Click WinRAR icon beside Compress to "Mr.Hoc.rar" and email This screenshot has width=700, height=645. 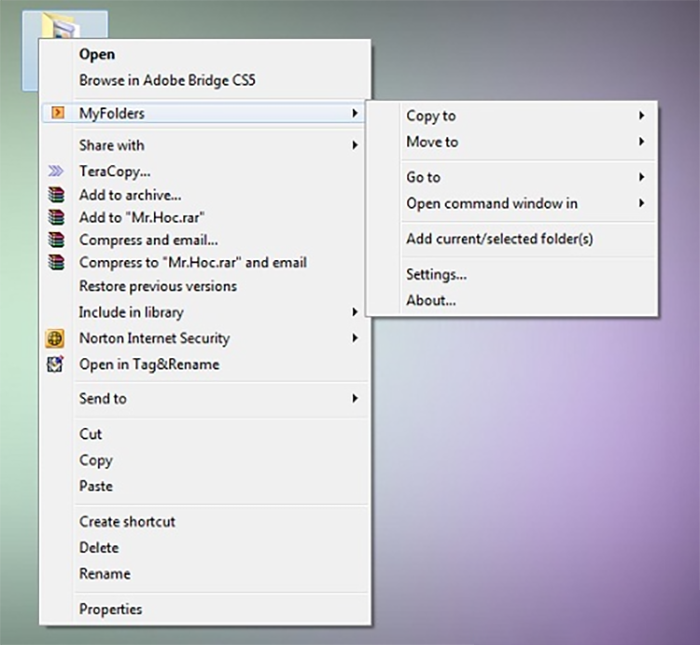(56, 262)
